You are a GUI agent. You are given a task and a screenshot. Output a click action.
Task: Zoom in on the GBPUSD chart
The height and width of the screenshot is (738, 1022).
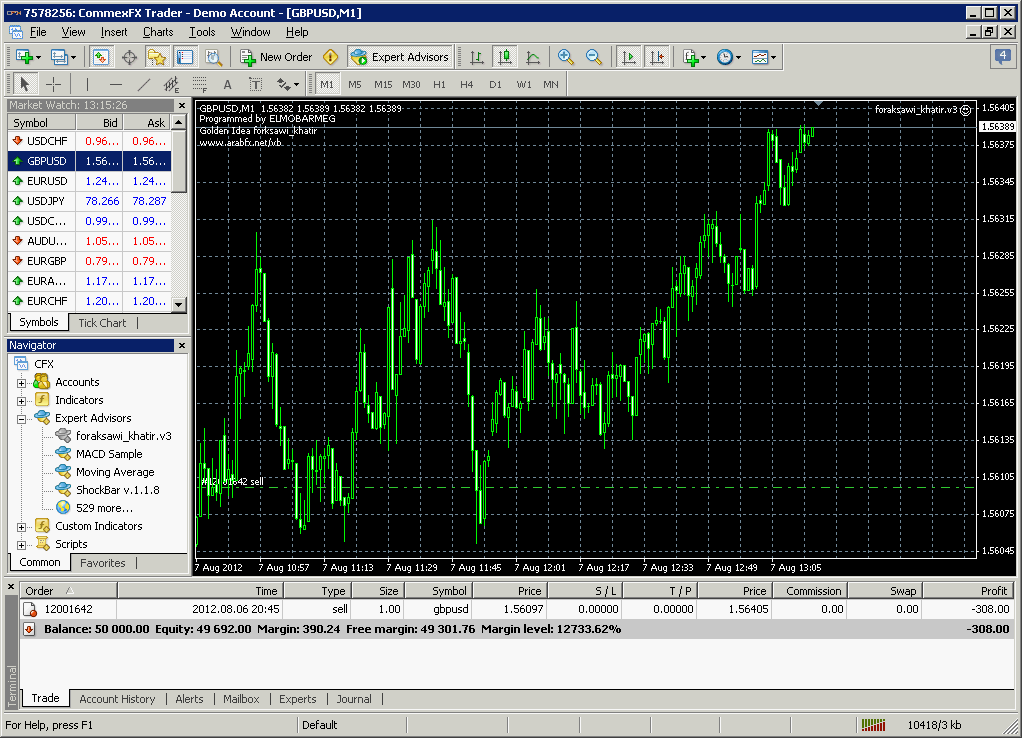click(565, 57)
